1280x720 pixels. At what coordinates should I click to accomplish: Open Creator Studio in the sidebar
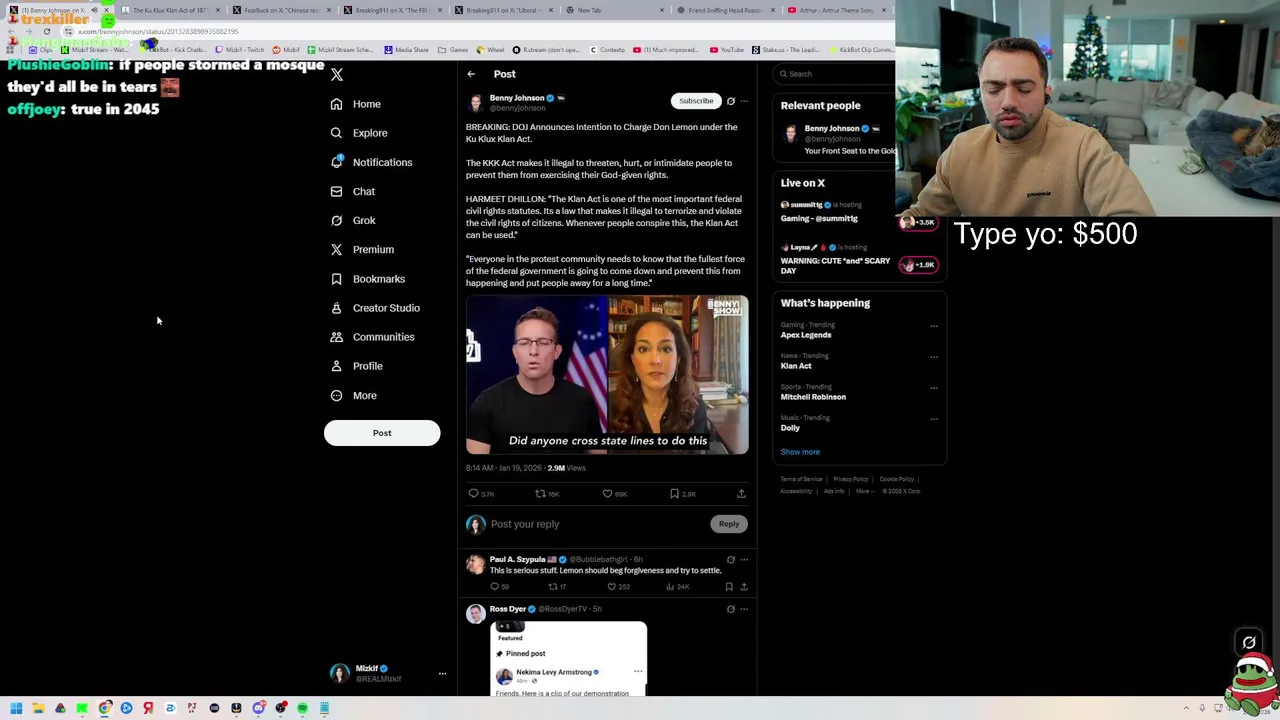tap(375, 308)
